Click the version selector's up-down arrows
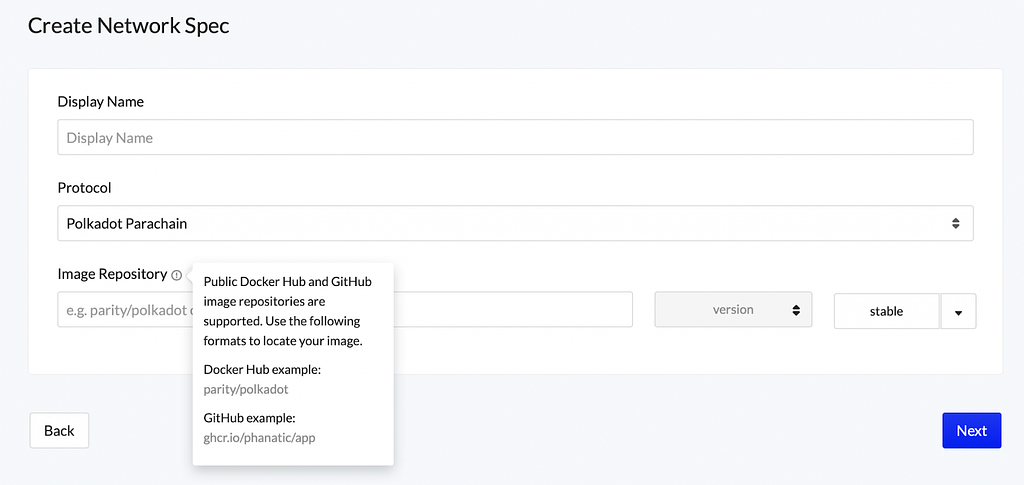Screen dimensions: 1024x485 click(796, 310)
